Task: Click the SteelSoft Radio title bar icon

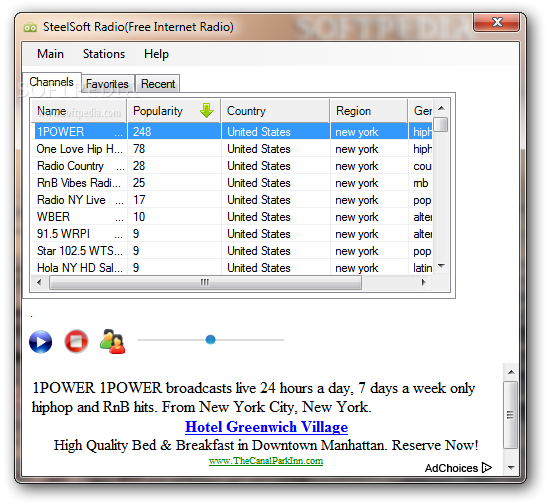Action: tap(30, 27)
